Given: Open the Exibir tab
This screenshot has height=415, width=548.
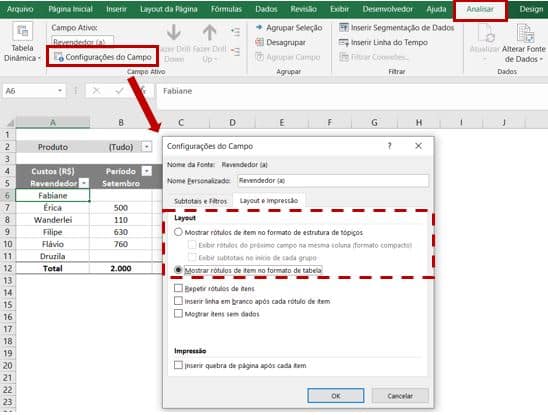Looking at the screenshot, I should click(x=339, y=9).
